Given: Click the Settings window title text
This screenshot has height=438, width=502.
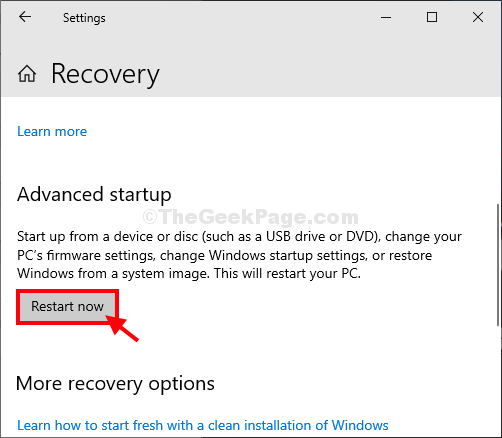Looking at the screenshot, I should click(x=84, y=18).
